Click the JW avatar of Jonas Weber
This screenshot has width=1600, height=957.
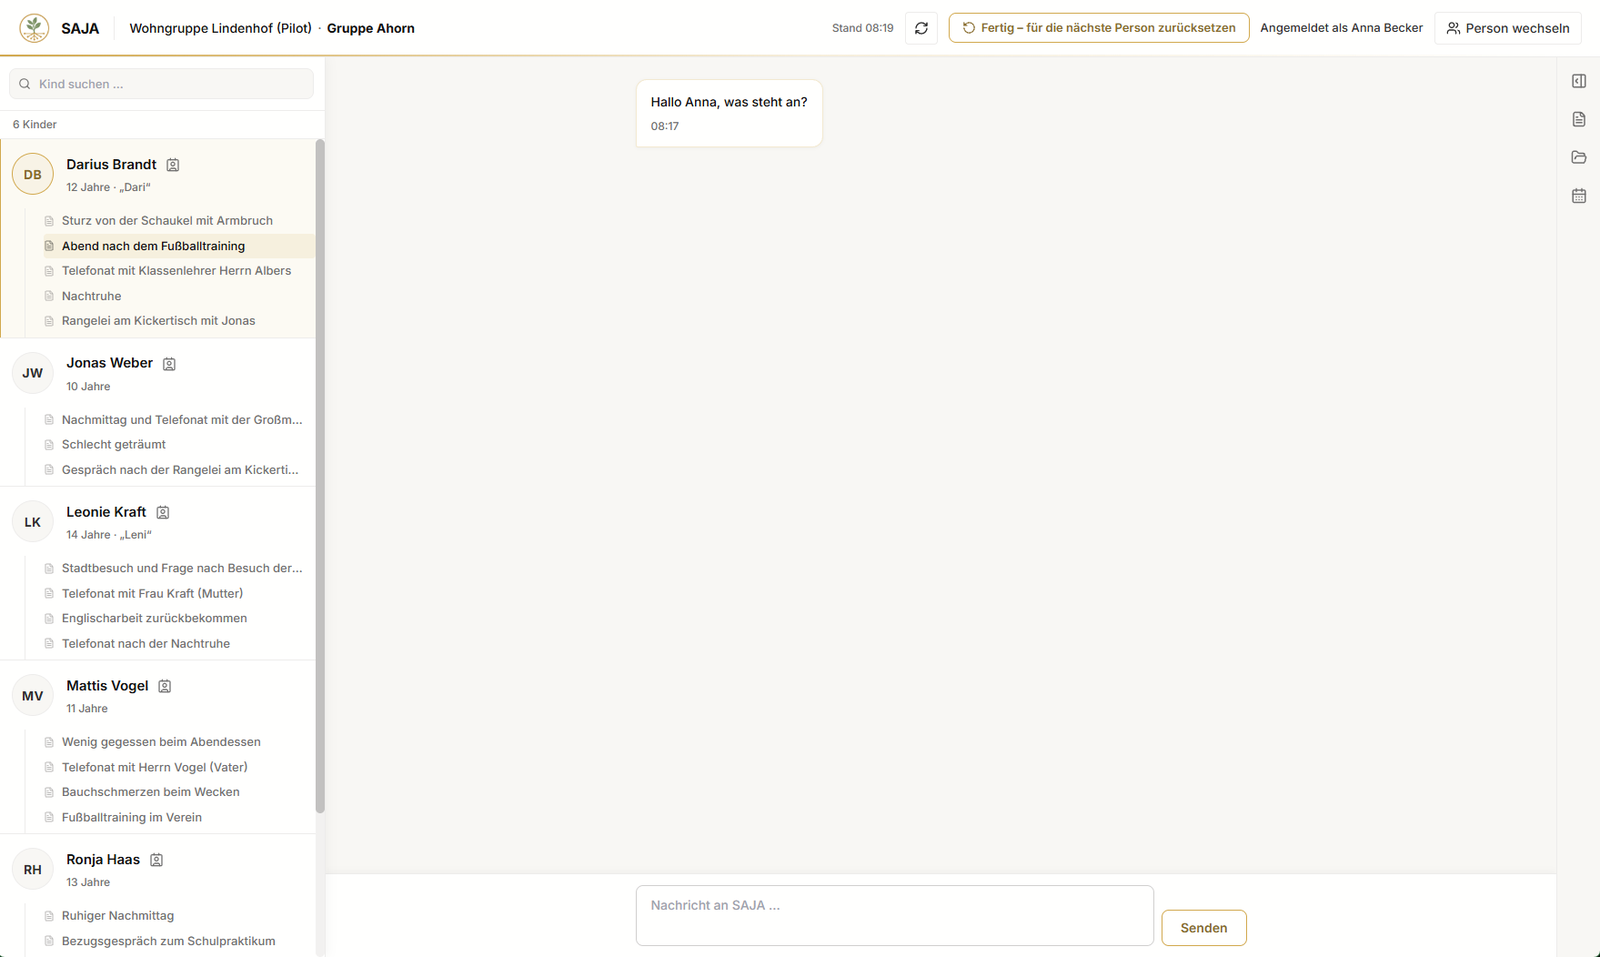pyautogui.click(x=33, y=373)
